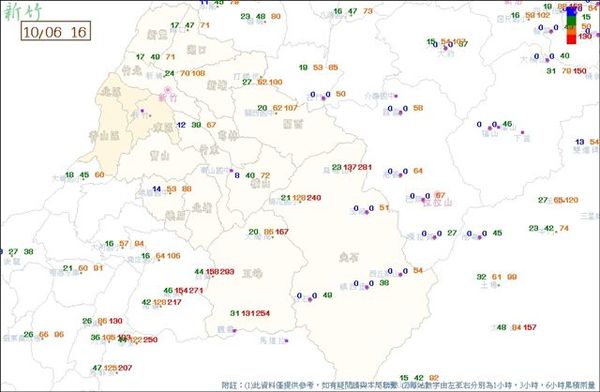Screen dimensions: 600x392
Task: Click the three-hour value "137"
Action: (x=350, y=167)
